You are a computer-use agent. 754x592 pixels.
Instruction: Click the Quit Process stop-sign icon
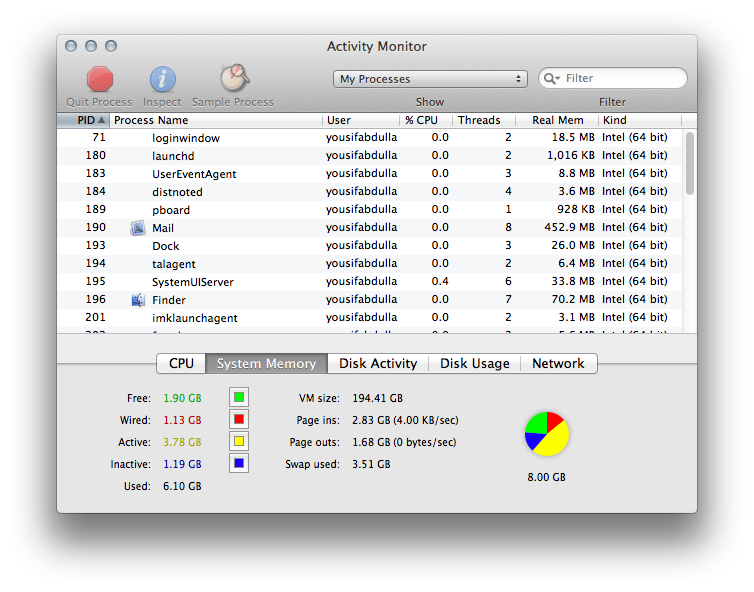click(100, 79)
